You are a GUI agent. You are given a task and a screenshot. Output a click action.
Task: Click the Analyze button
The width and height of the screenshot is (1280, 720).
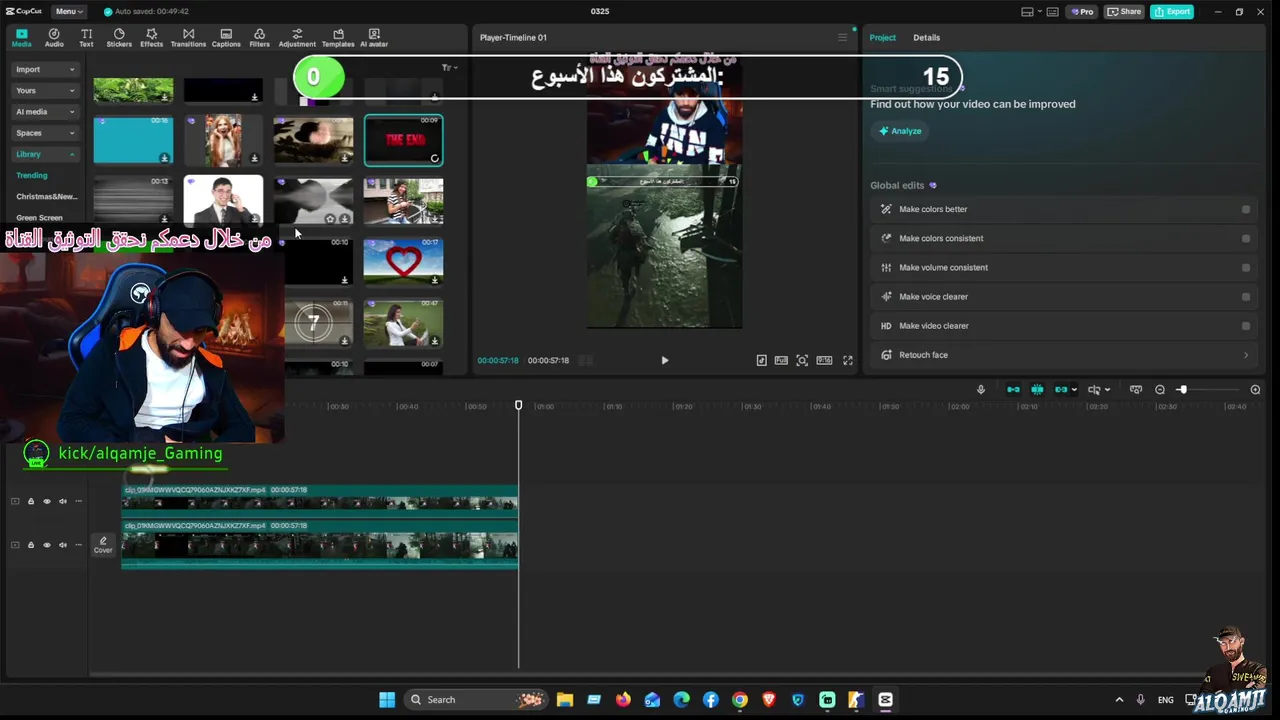point(900,131)
